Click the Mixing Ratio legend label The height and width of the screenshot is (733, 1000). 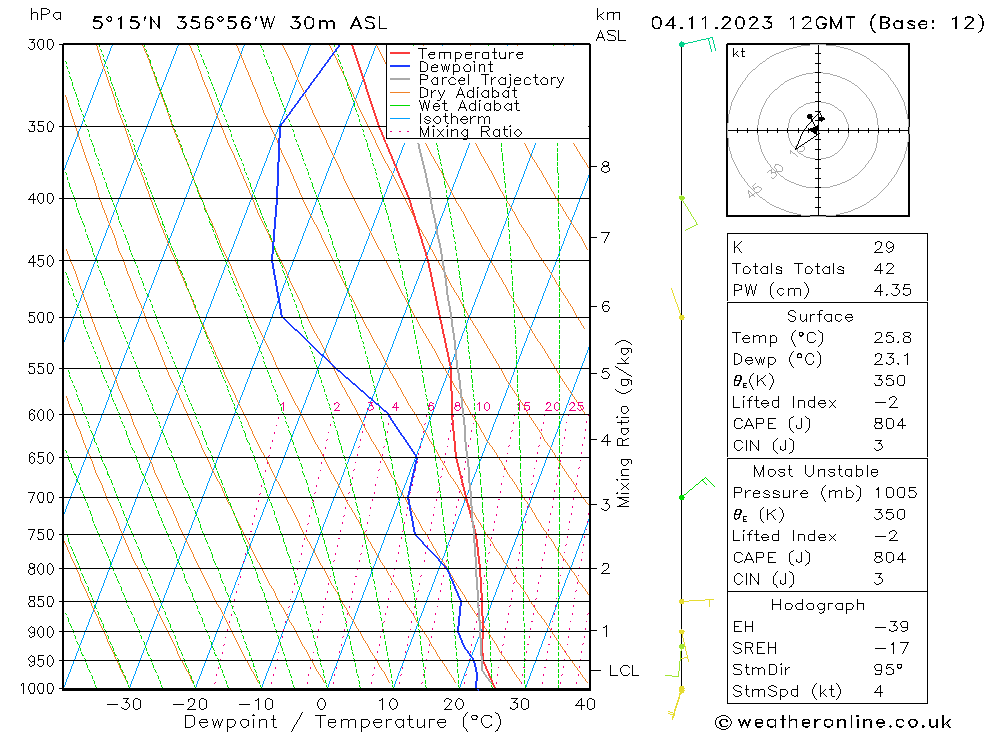tap(471, 132)
